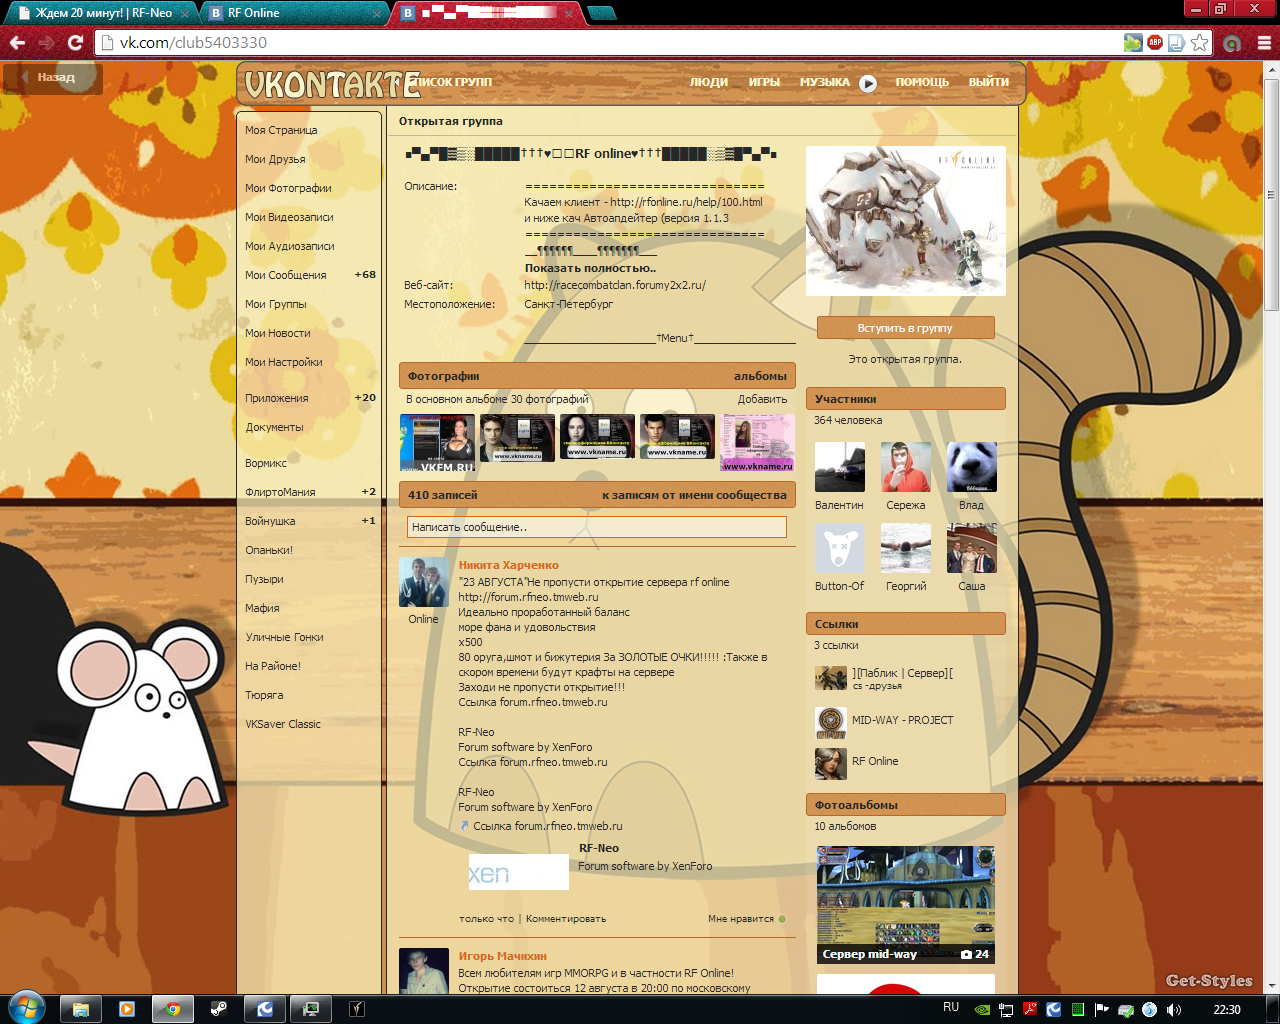
Task: Click 'Комментировать' under Никита's post
Action: coord(566,919)
